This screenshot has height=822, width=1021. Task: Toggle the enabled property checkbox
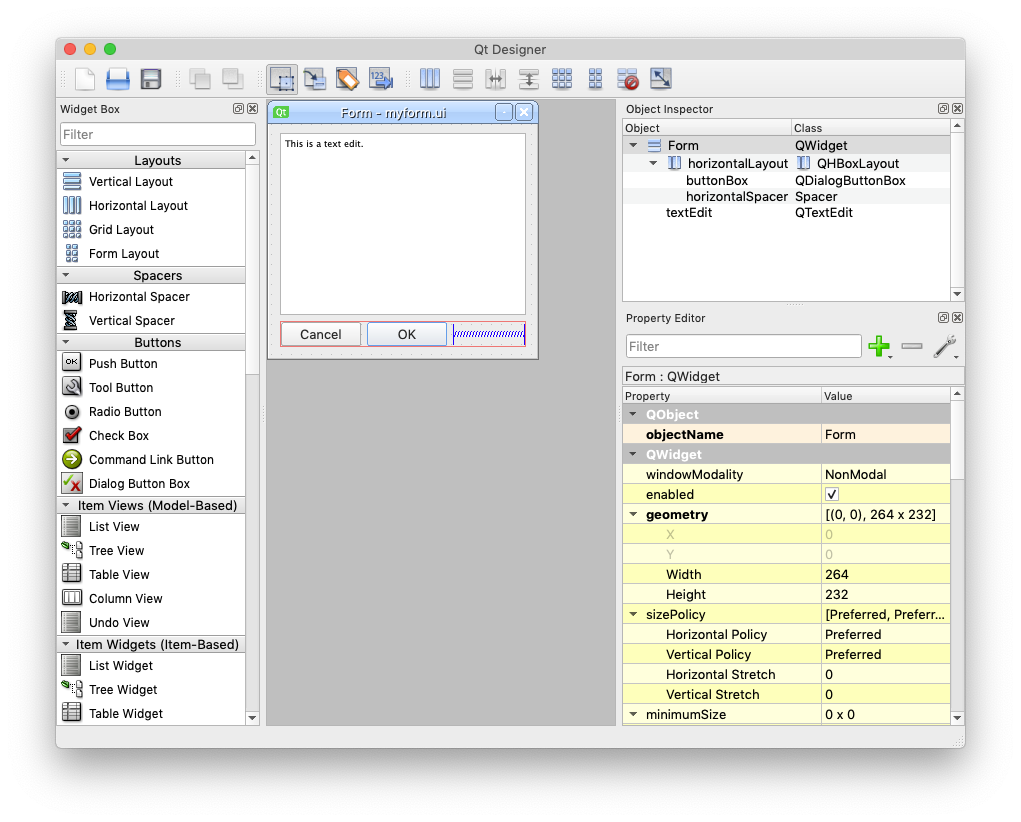pos(832,495)
